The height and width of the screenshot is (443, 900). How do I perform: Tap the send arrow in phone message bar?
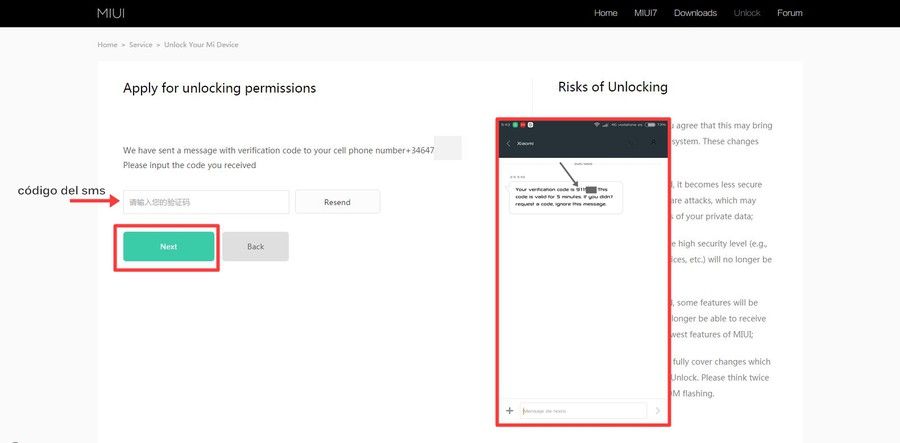pos(658,410)
